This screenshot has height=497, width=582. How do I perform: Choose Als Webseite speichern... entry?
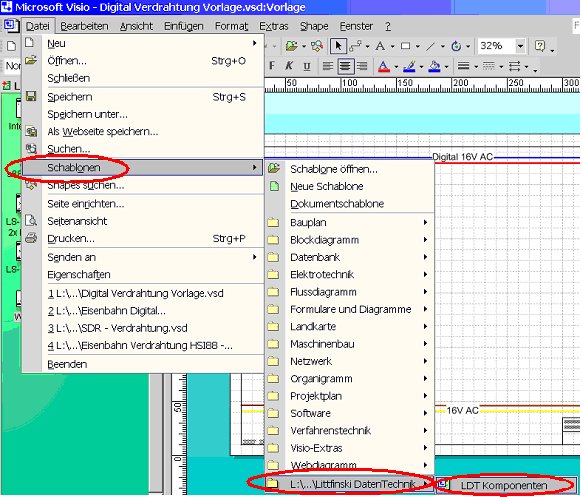tap(143, 132)
